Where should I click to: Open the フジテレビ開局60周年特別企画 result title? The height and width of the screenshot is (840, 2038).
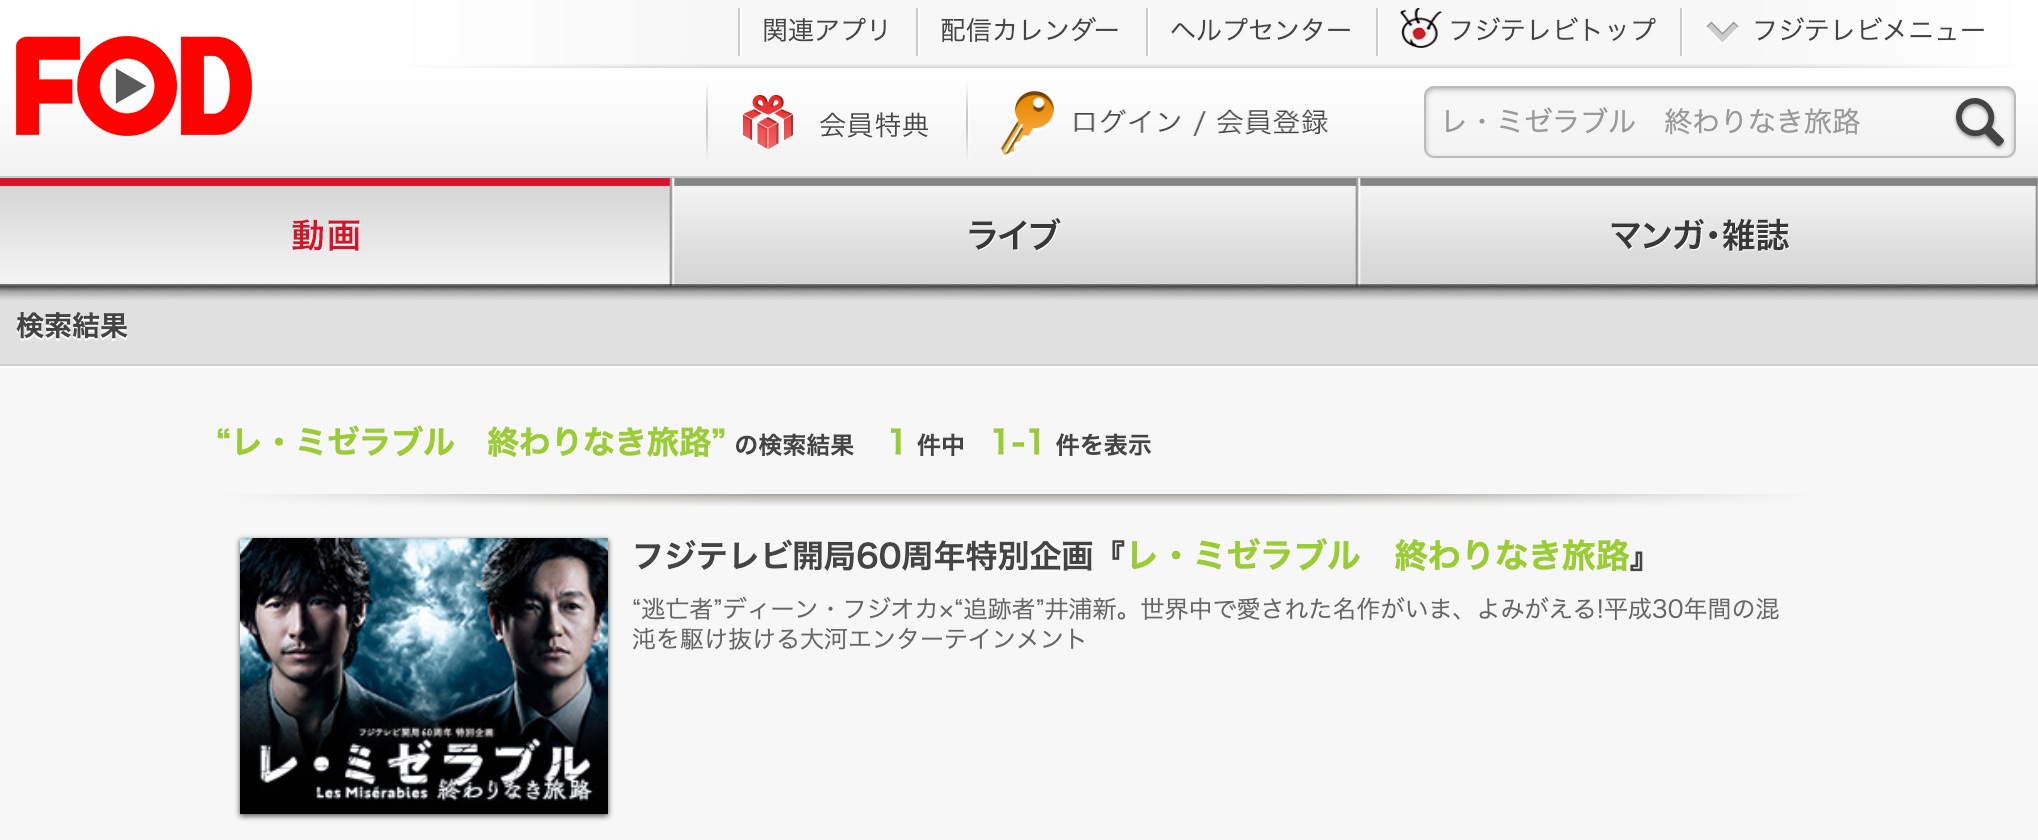pos(1140,556)
